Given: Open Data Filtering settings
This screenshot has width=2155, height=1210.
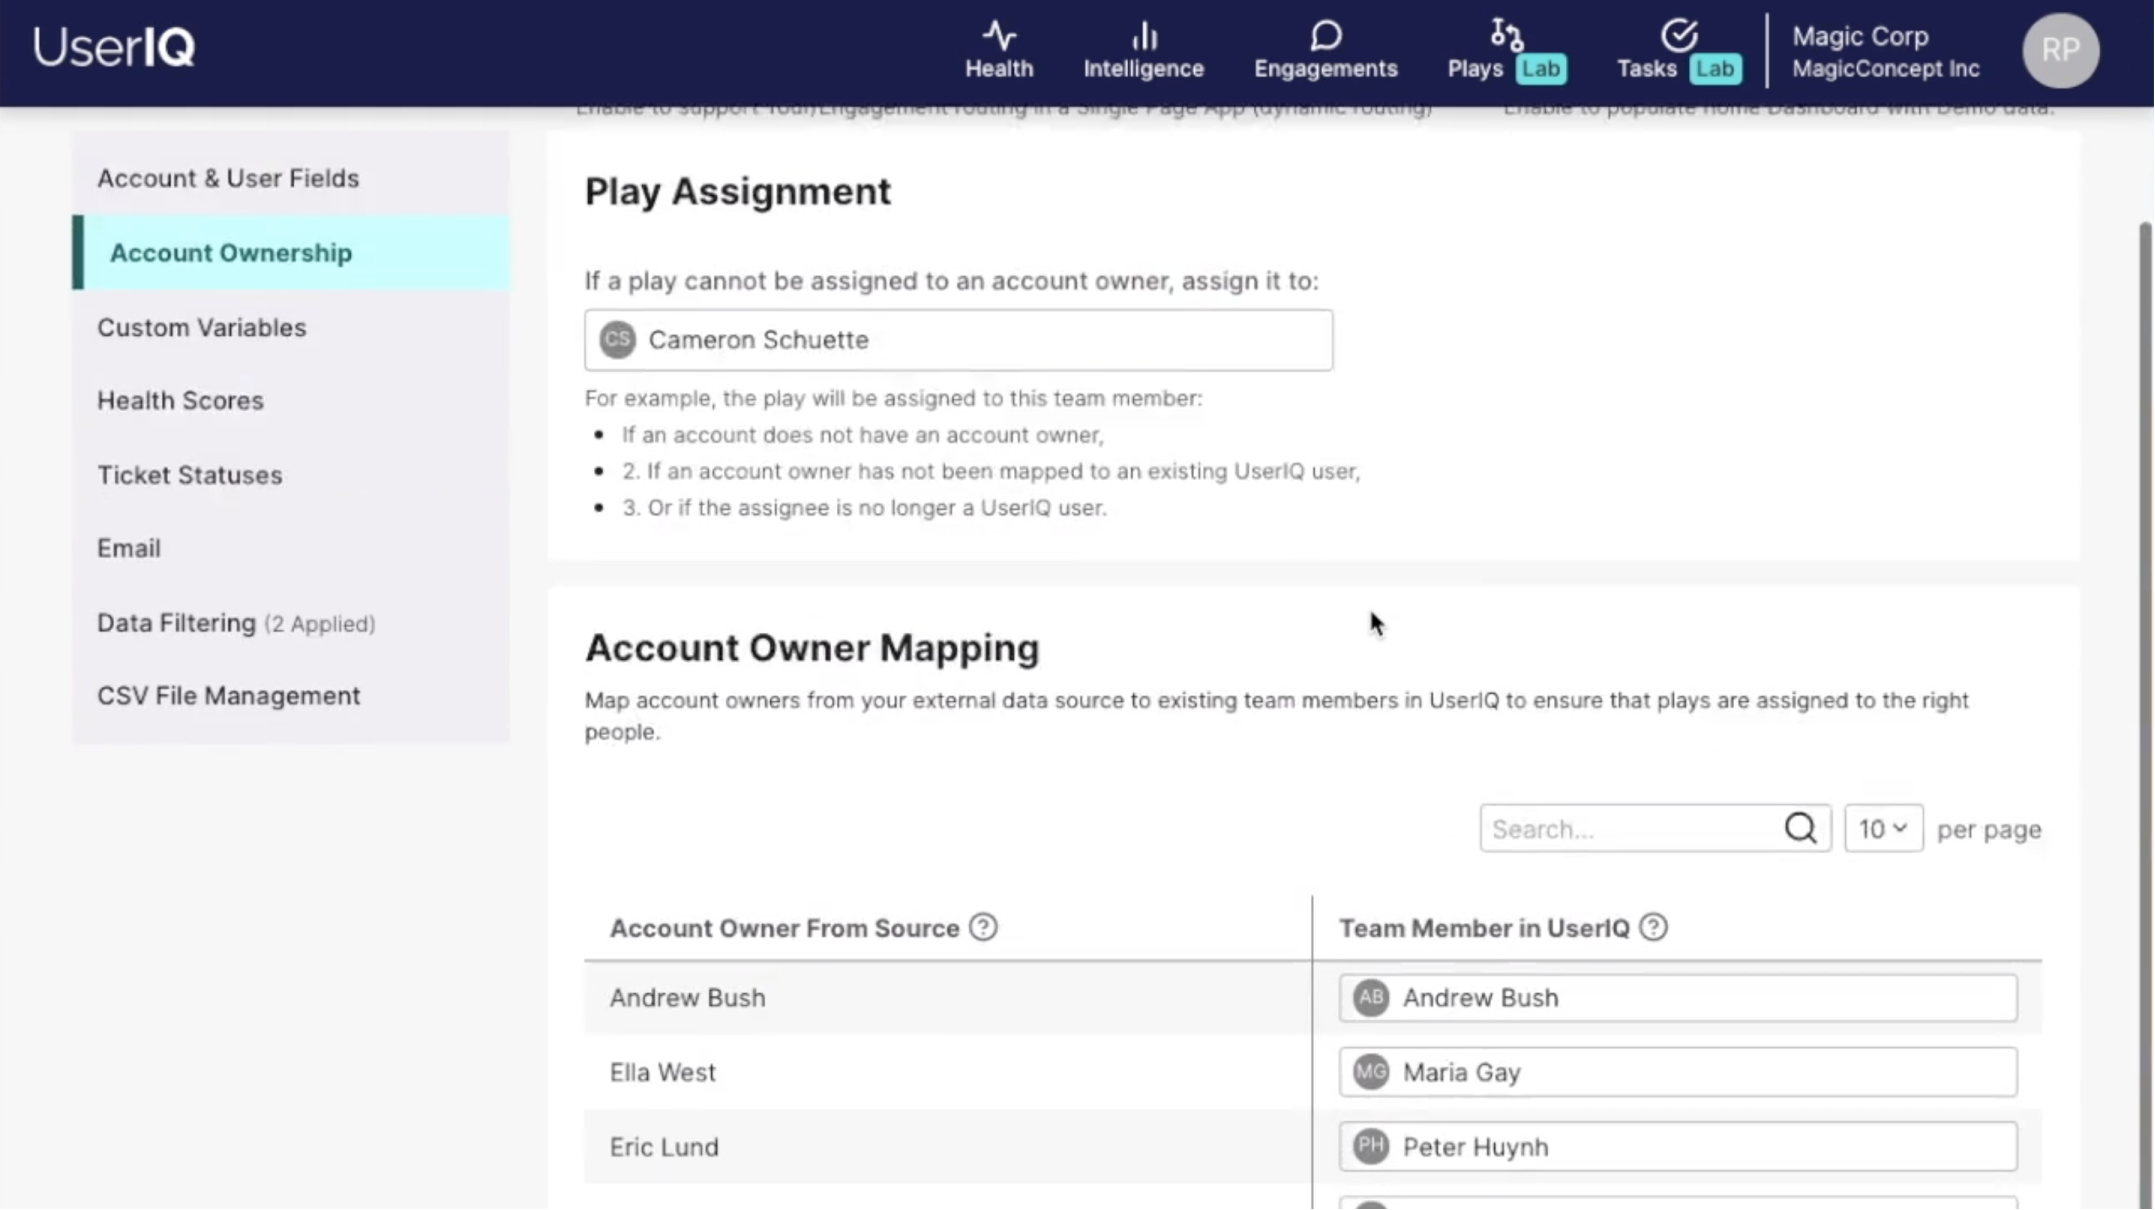Looking at the screenshot, I should coord(176,623).
